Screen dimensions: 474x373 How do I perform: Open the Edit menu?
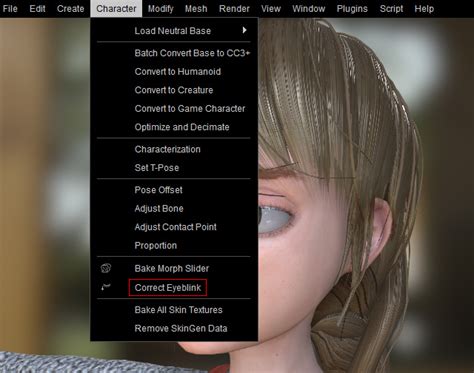(37, 8)
